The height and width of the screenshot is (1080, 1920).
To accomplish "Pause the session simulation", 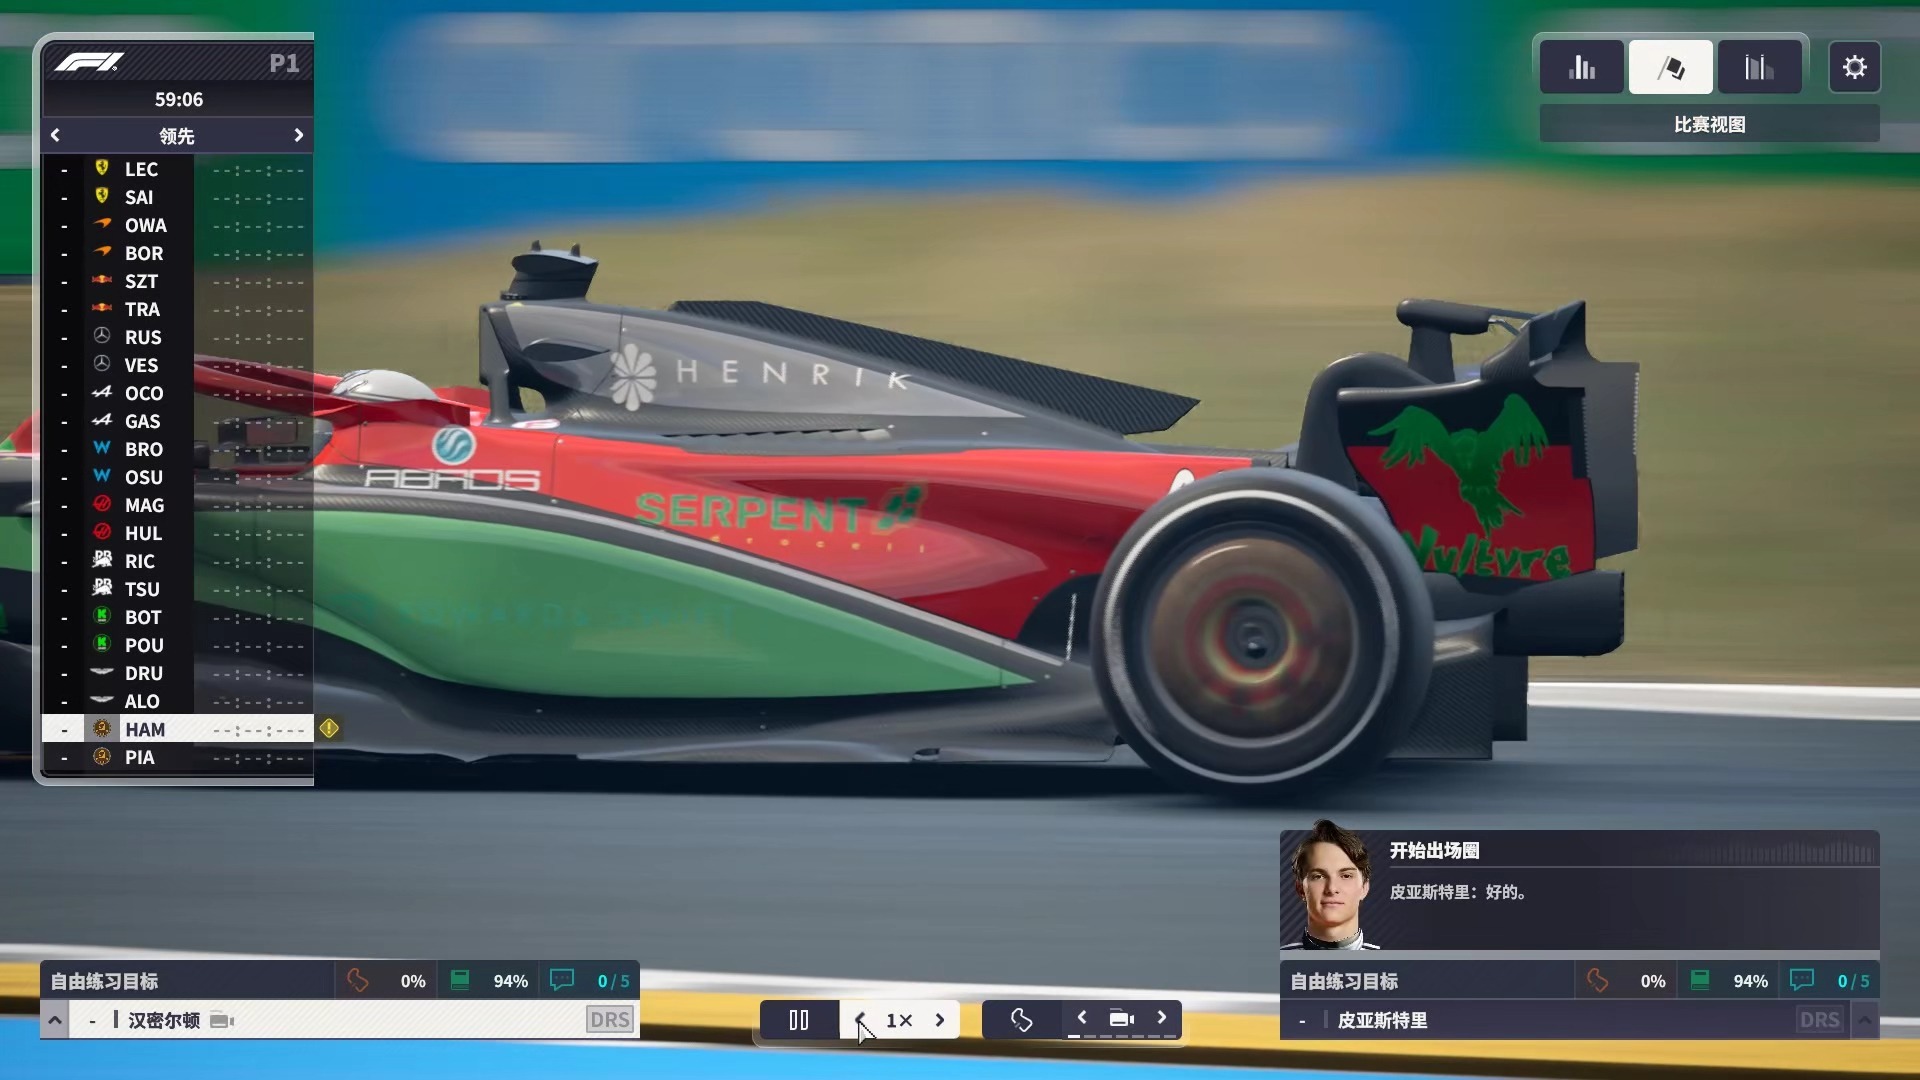I will [798, 1020].
